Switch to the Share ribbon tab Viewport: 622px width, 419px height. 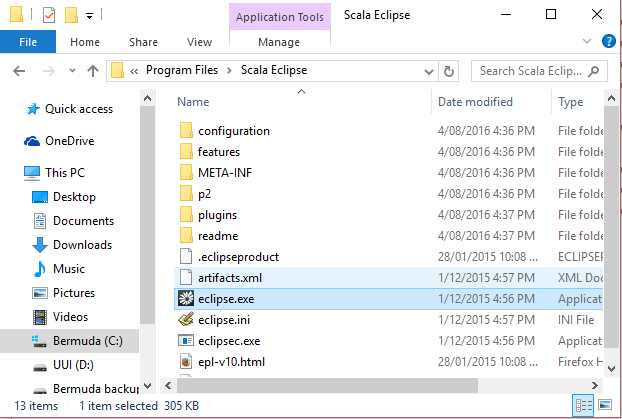click(x=143, y=42)
